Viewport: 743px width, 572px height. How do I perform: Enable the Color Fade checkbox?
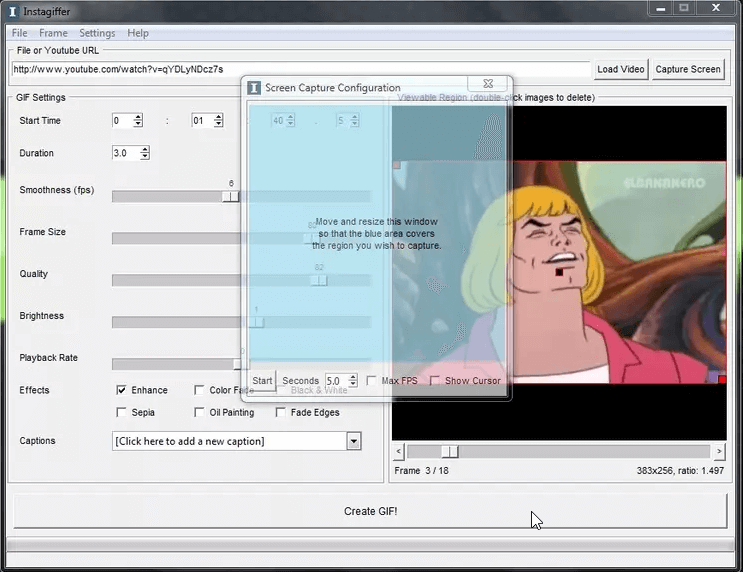click(x=199, y=390)
